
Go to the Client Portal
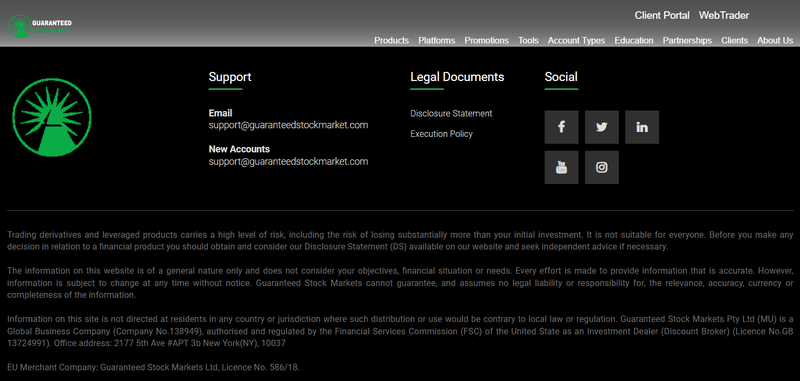click(x=662, y=15)
